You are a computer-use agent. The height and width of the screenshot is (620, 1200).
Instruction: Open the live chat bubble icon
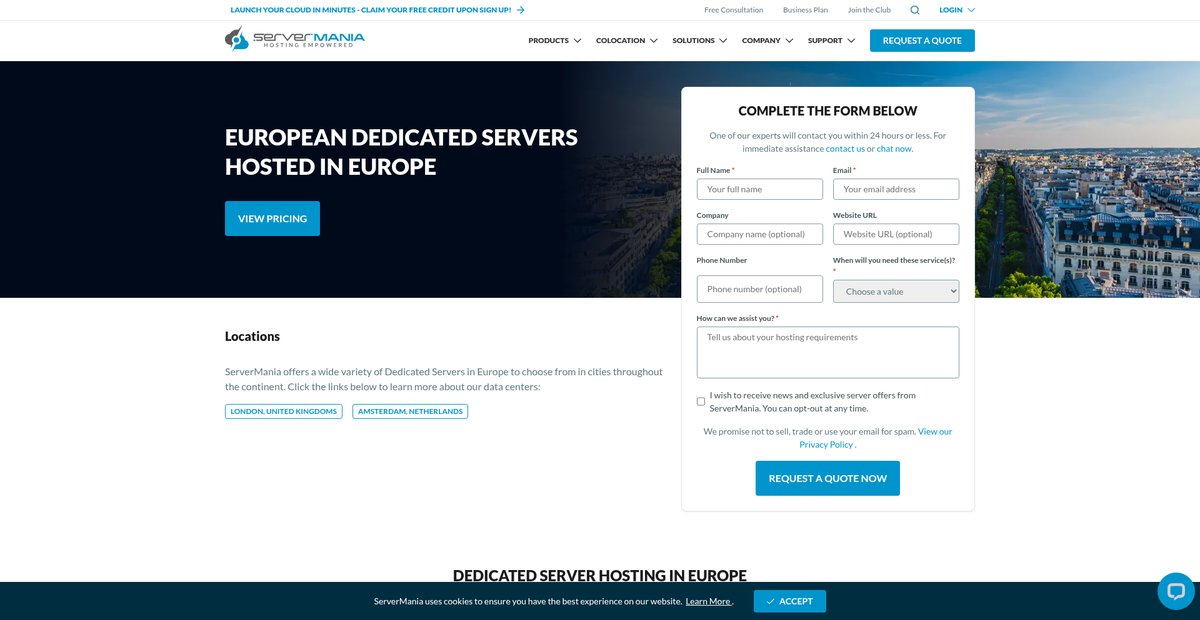1175,591
